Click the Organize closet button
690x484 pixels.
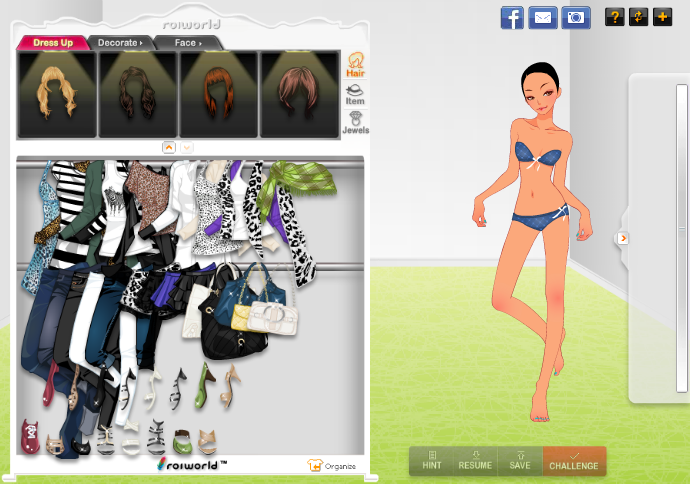click(x=333, y=465)
